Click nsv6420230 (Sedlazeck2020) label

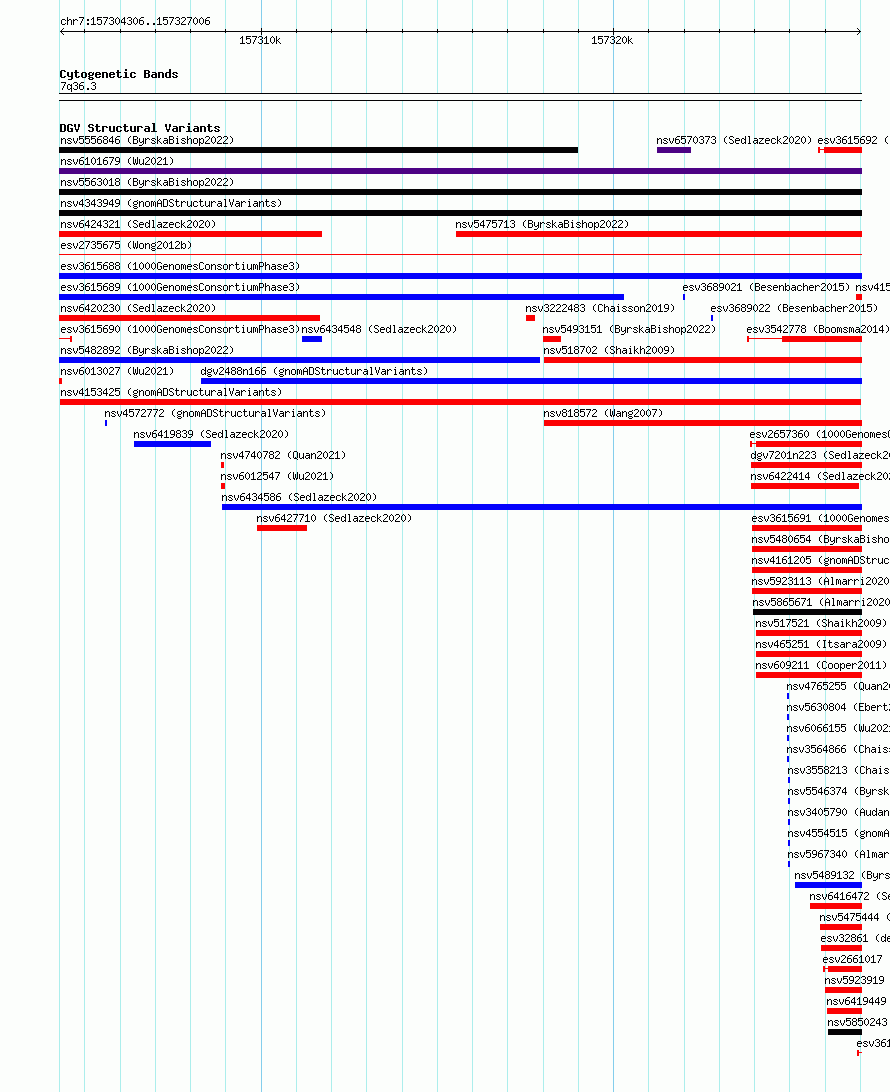pos(138,308)
